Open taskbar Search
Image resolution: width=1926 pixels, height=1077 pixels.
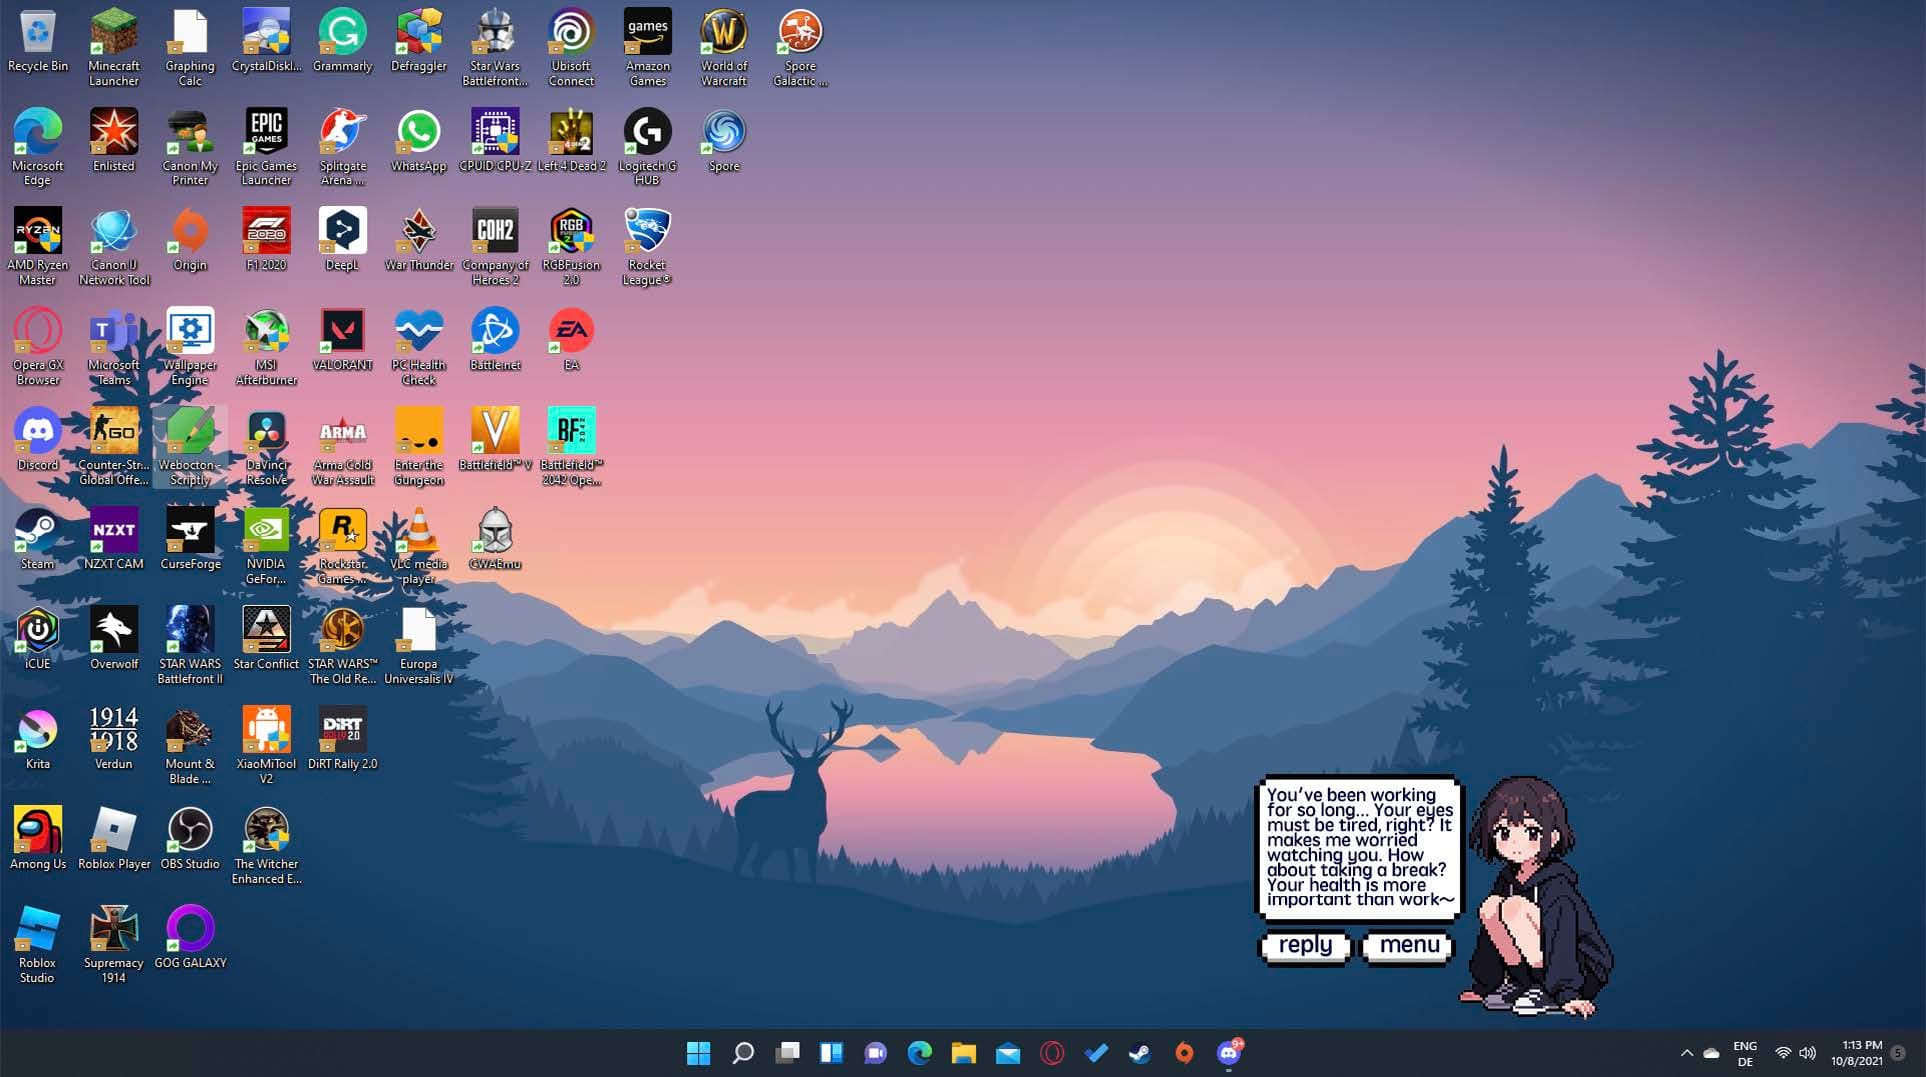[743, 1053]
